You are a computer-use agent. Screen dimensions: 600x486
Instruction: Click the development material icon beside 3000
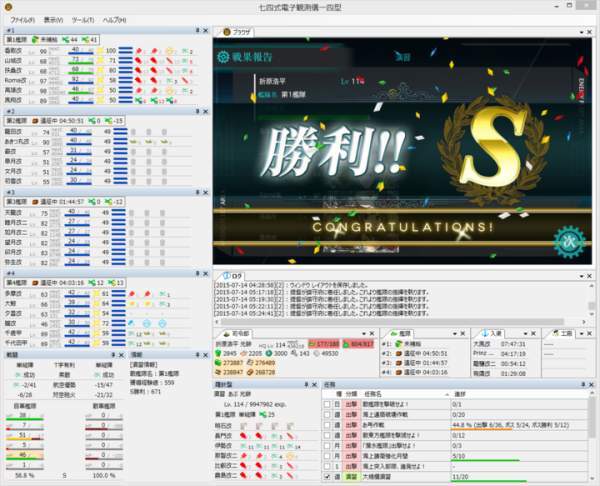[x=269, y=353]
